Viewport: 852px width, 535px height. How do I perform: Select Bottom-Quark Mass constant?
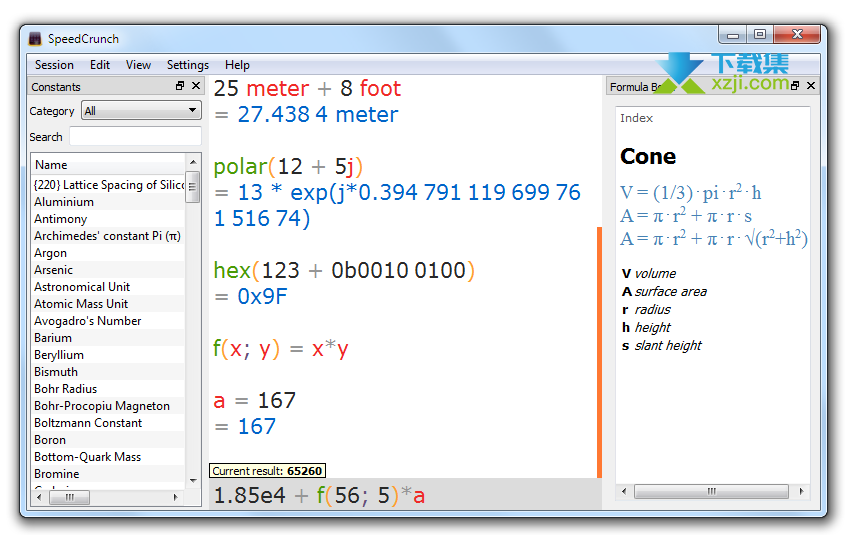(x=108, y=457)
